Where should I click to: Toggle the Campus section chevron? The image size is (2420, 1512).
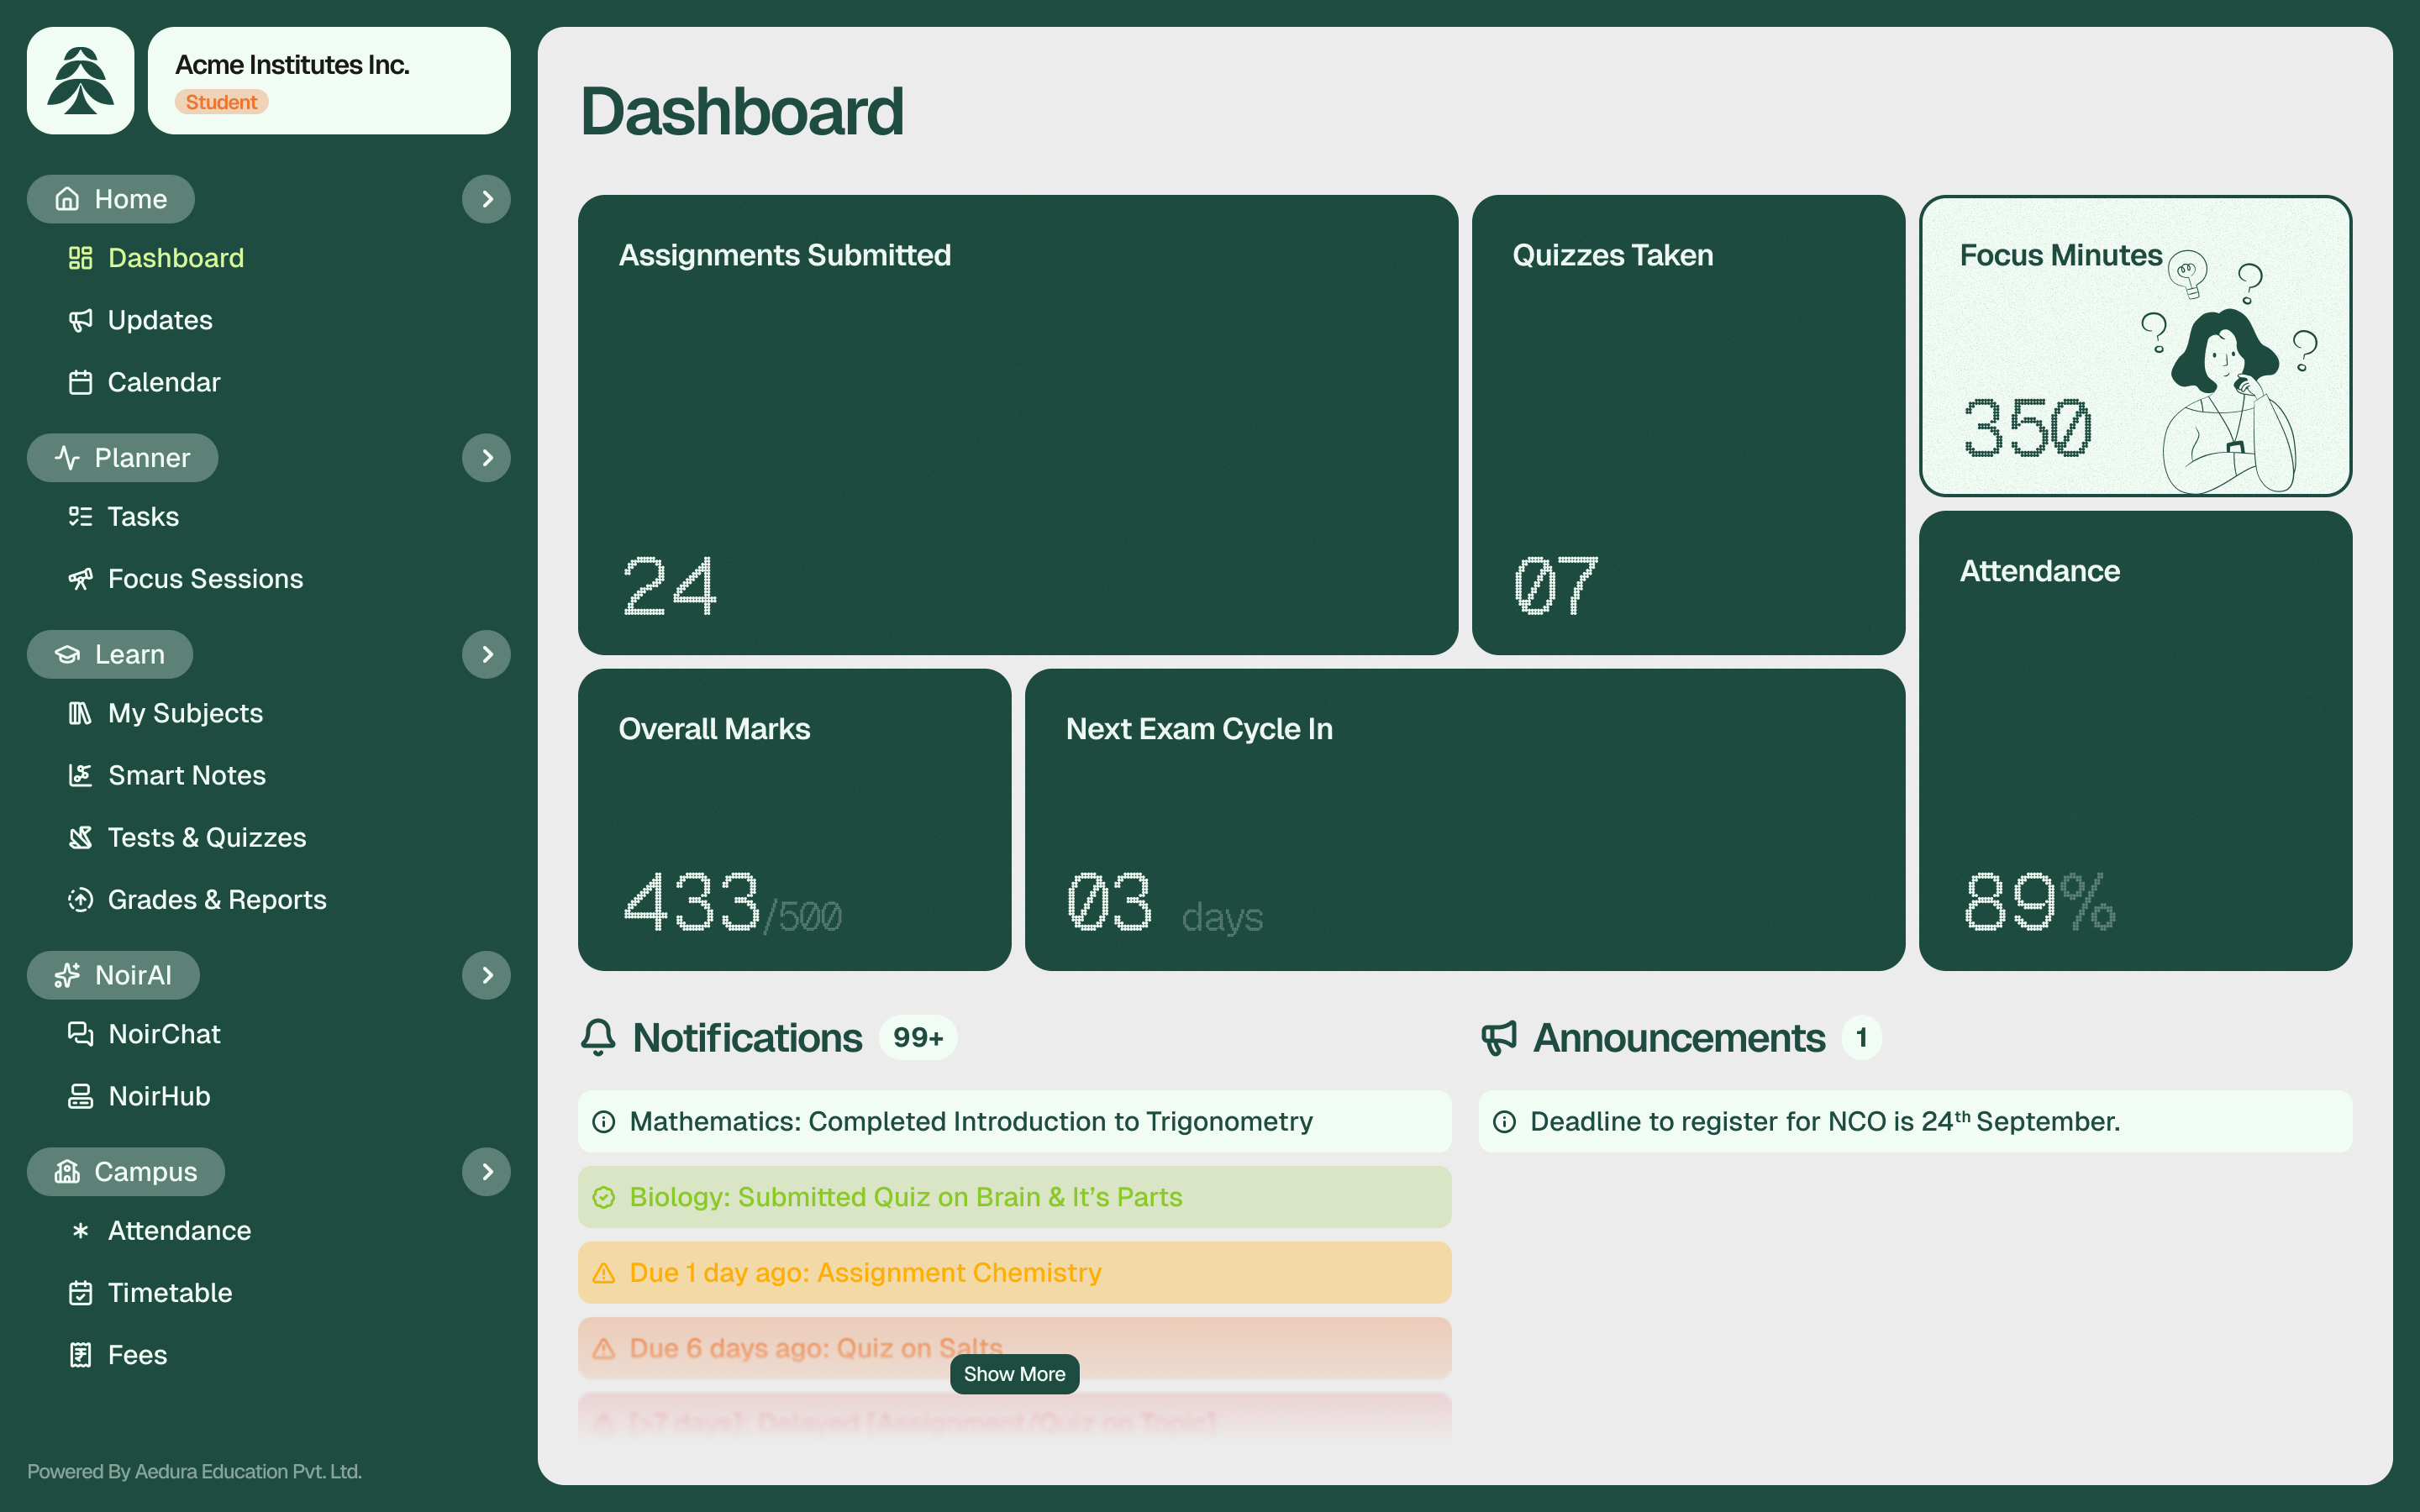tap(486, 1171)
